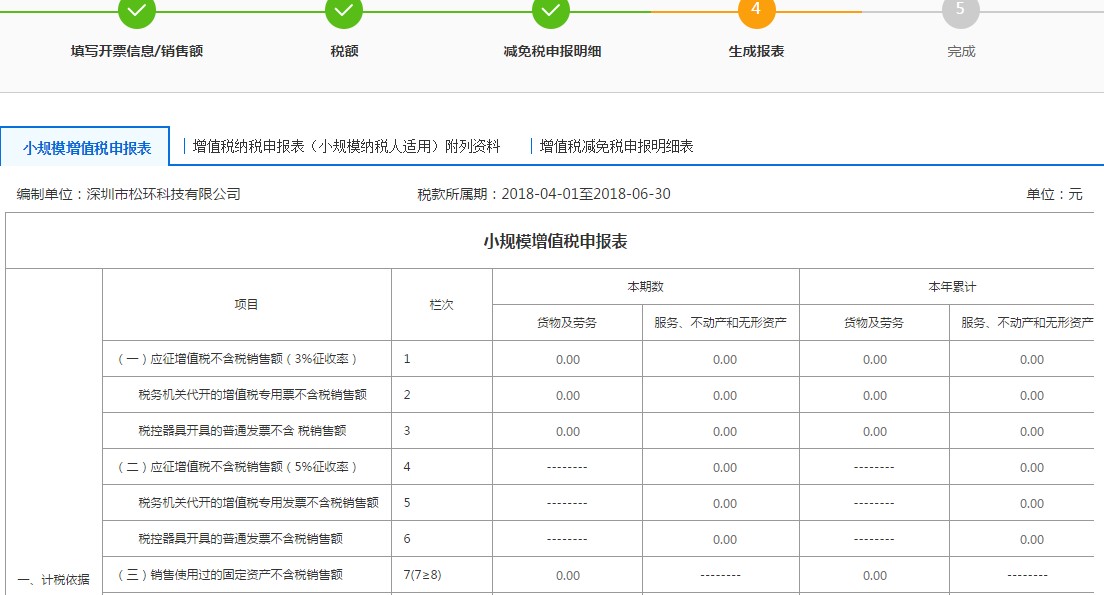Select the 本年累计 货物及劳务 value of row 3

(x=873, y=430)
